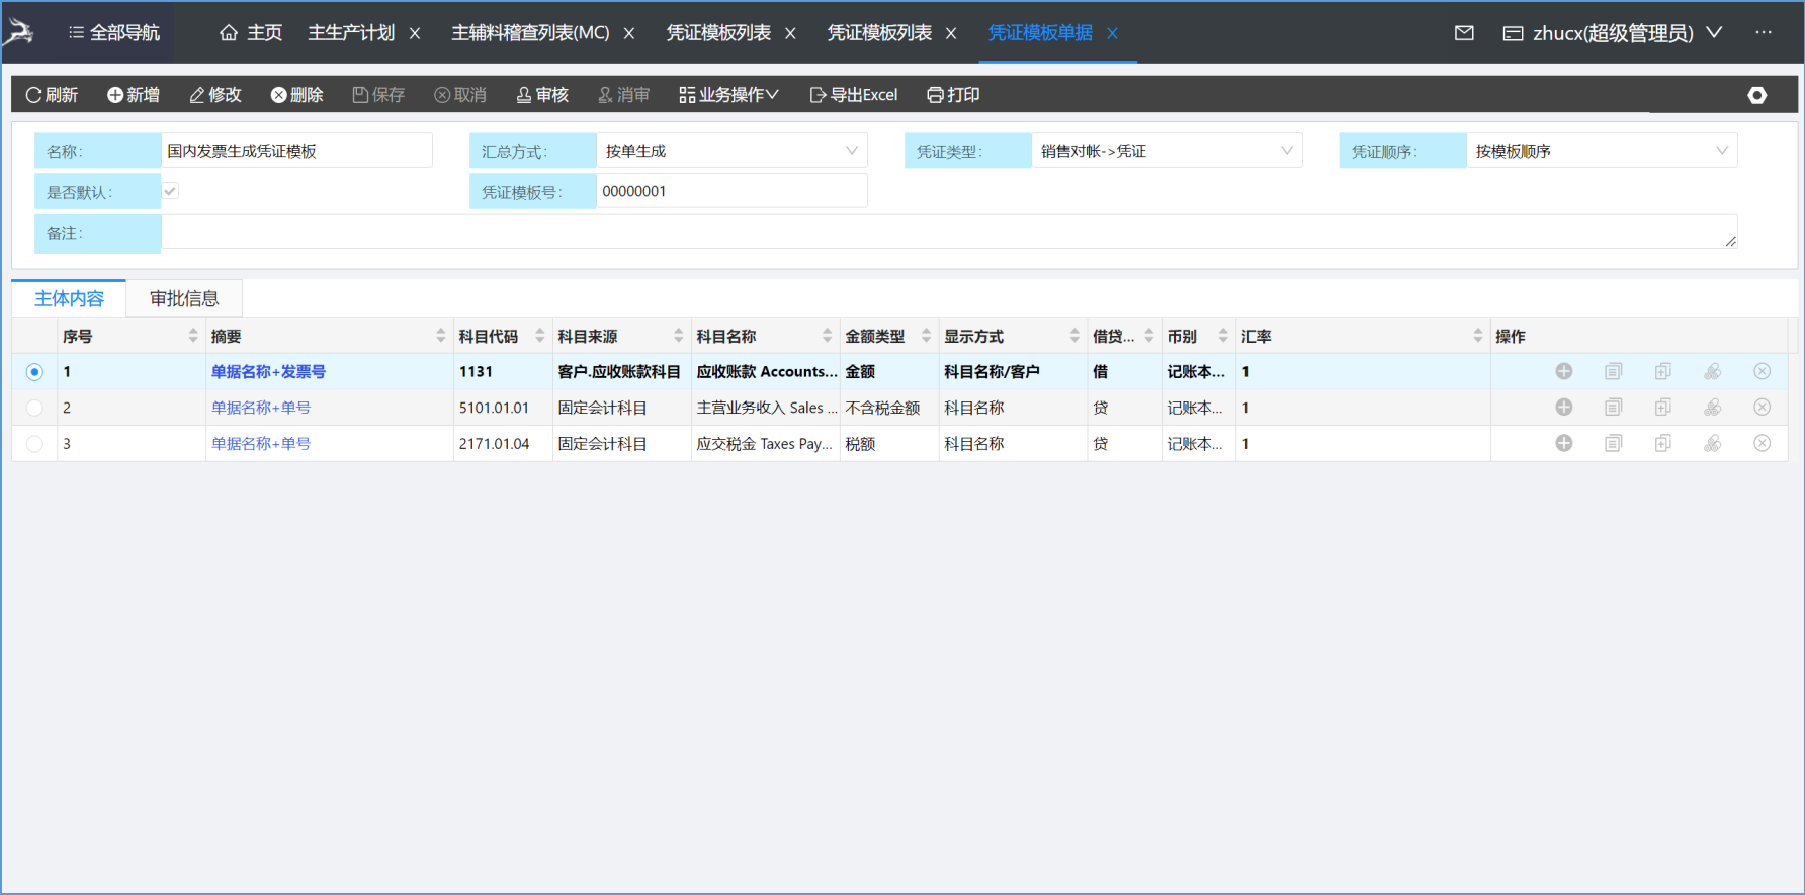1805x895 pixels.
Task: Click the circled X icon in row 3
Action: click(1762, 444)
